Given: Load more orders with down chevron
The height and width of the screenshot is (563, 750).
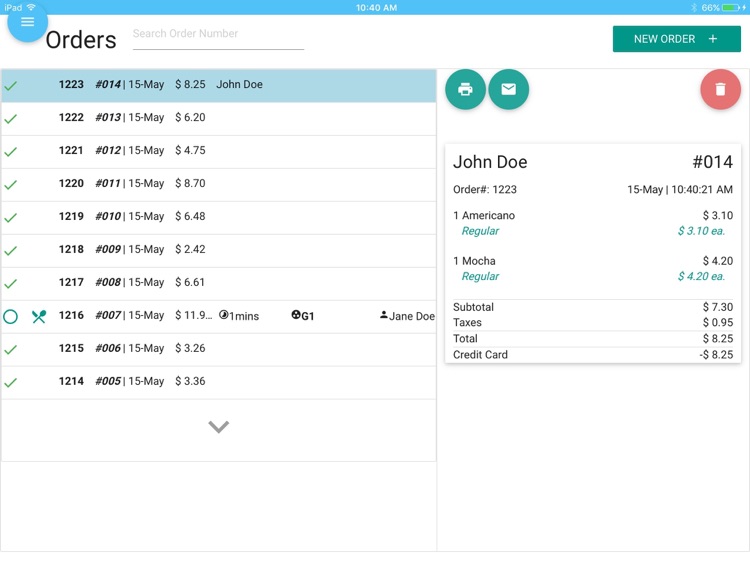Looking at the screenshot, I should tap(219, 426).
